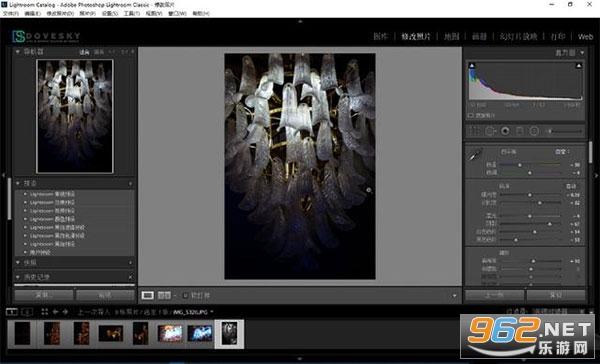Toggle the 原始照片 checkbox under histogram

coord(471,115)
